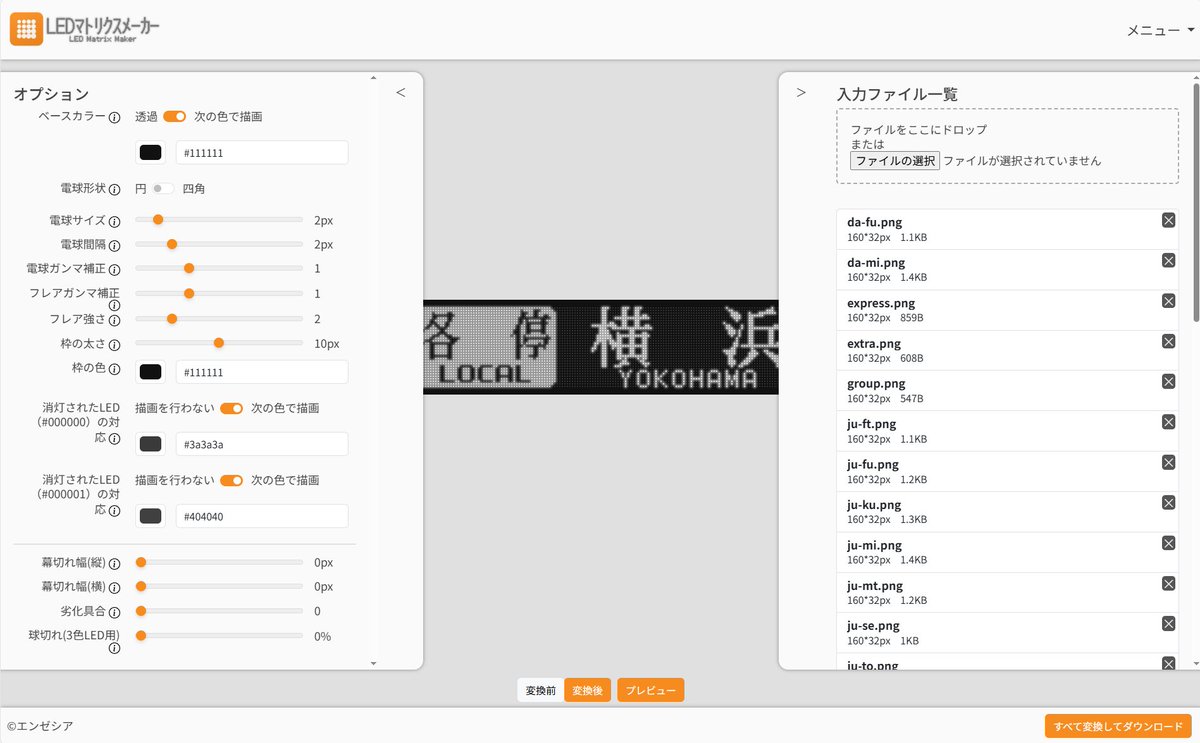Adjust the 球切れ(3色LED用) slider

[219, 635]
